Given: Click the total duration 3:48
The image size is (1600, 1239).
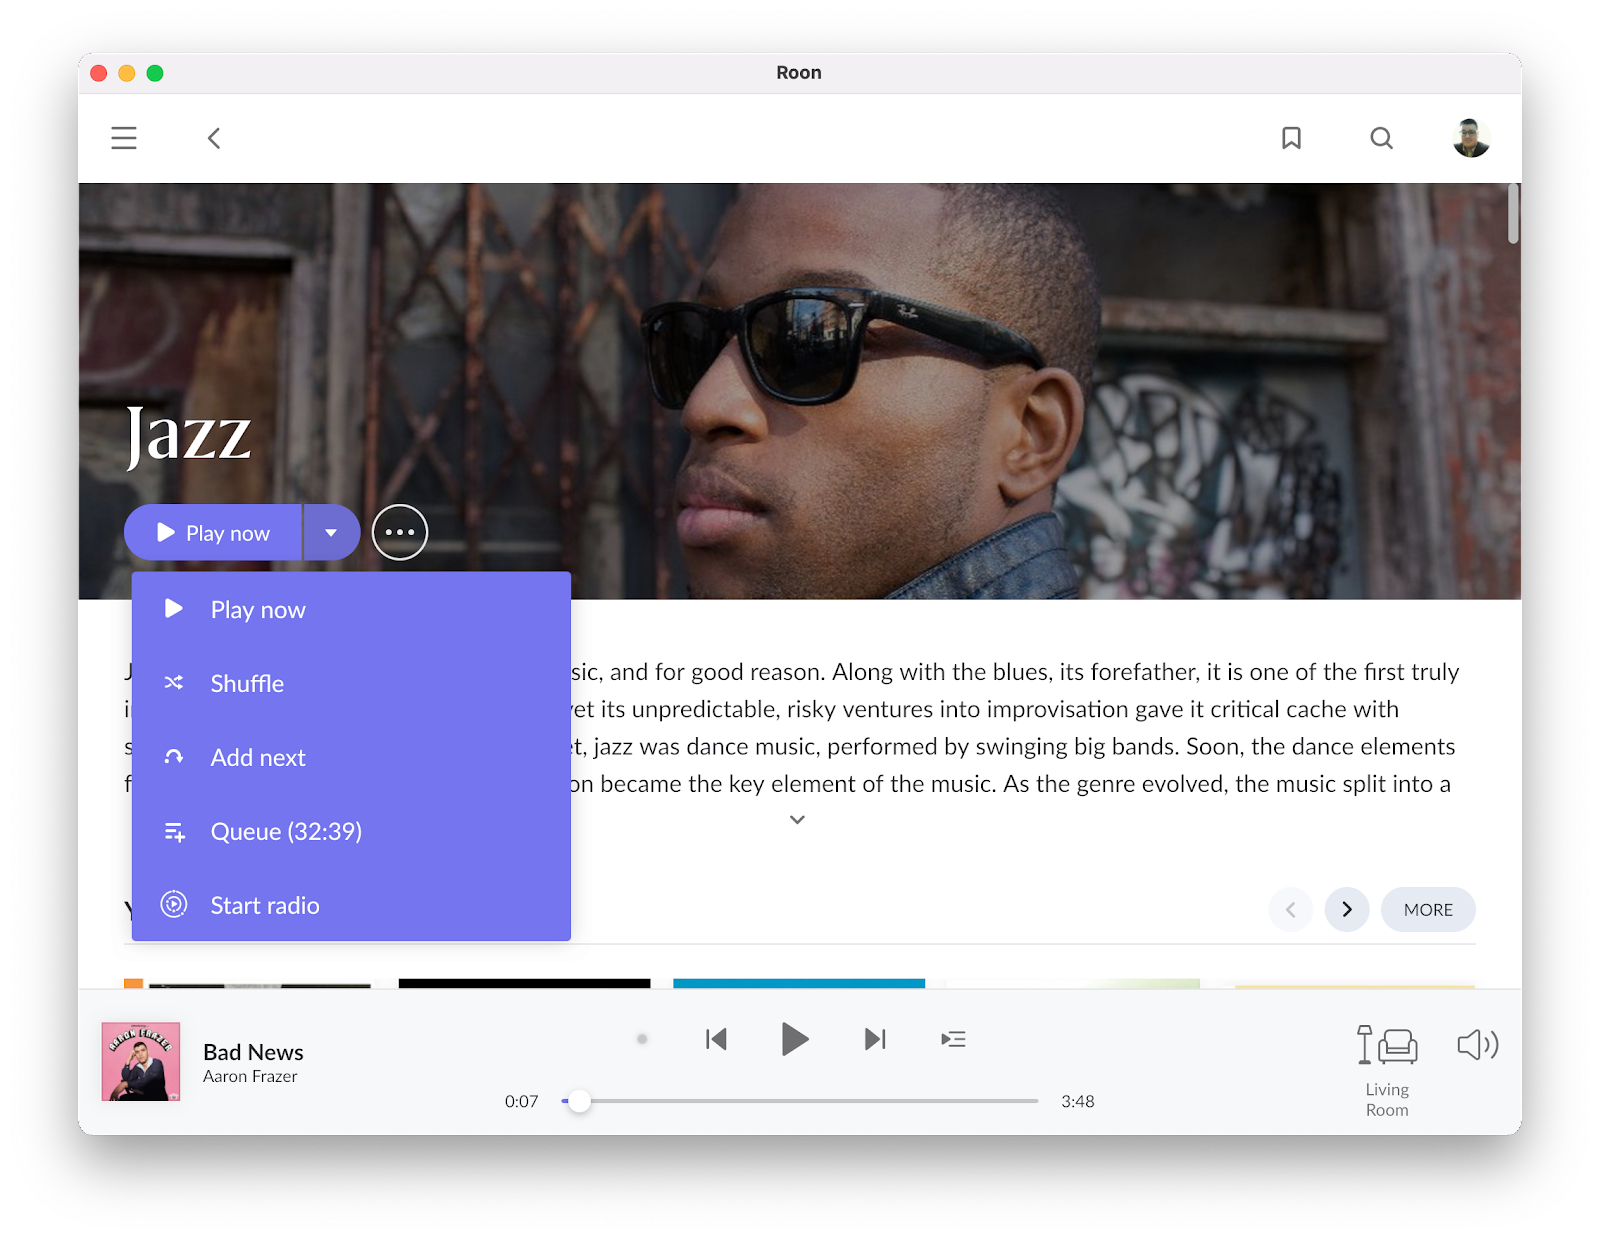Looking at the screenshot, I should pos(1078,1101).
